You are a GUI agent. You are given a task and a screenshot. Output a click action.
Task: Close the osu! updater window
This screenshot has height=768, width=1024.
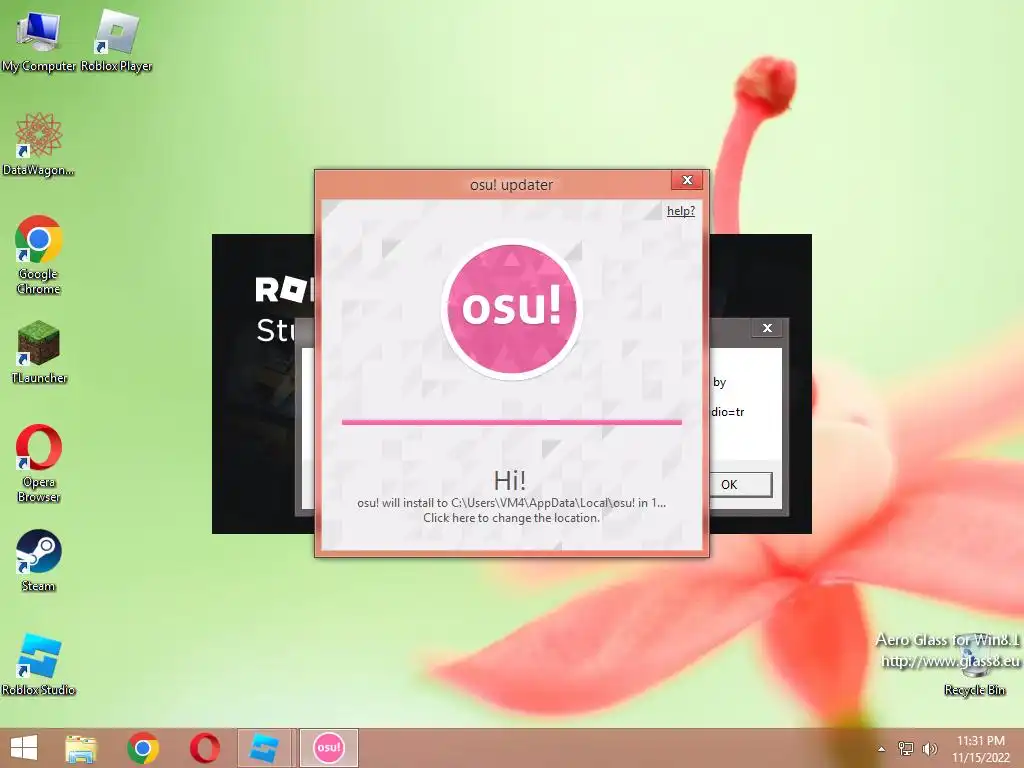coord(687,180)
